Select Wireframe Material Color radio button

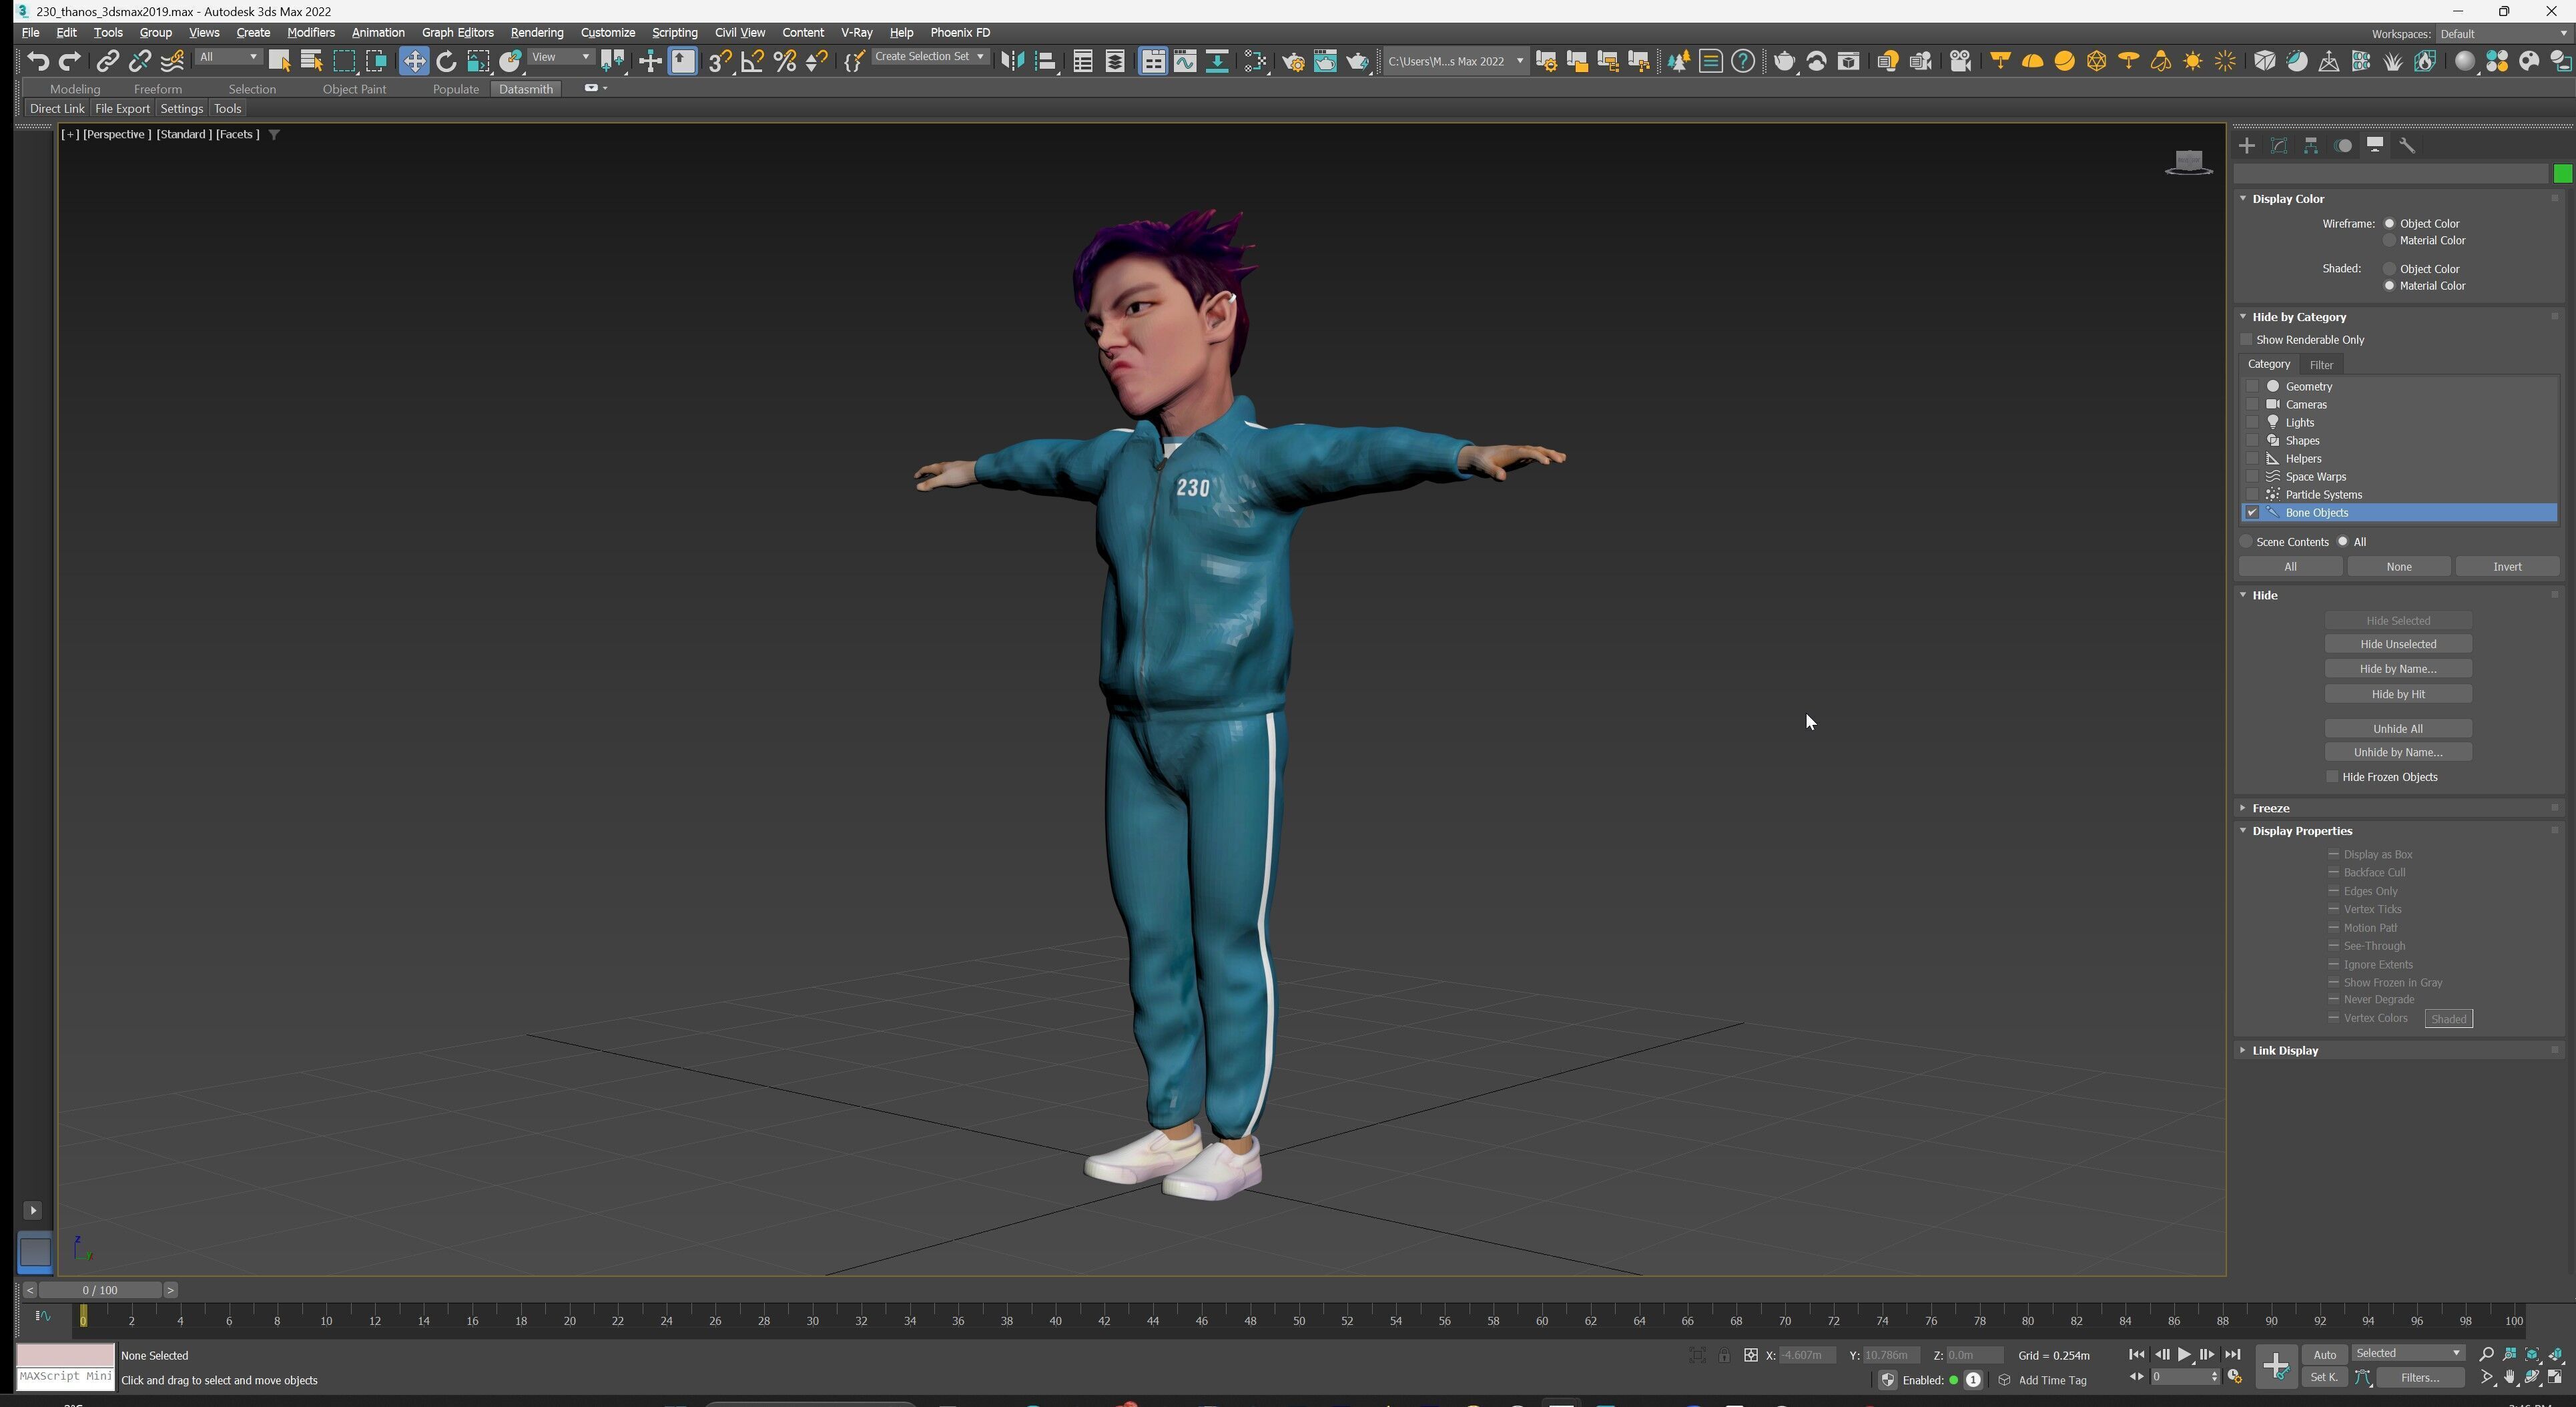pos(2390,241)
